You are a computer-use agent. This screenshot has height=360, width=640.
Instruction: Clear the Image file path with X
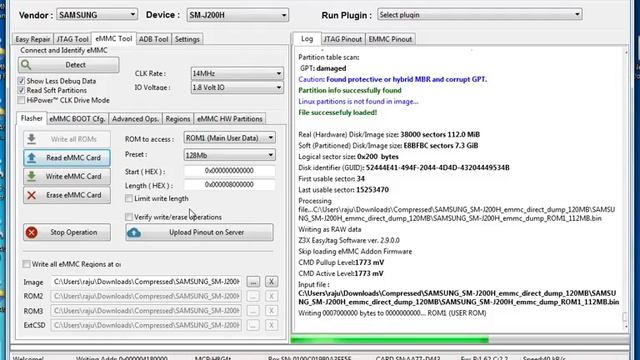click(x=271, y=282)
